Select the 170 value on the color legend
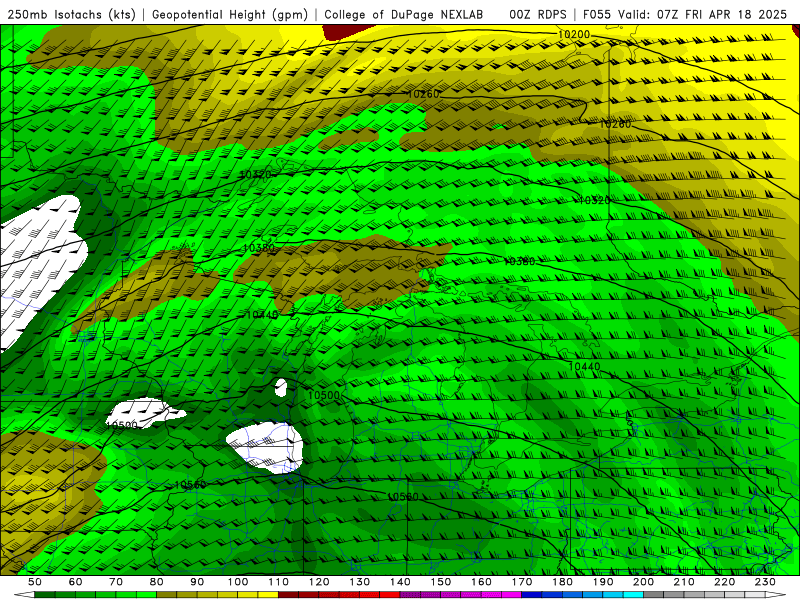This screenshot has height=600, width=800. click(522, 582)
